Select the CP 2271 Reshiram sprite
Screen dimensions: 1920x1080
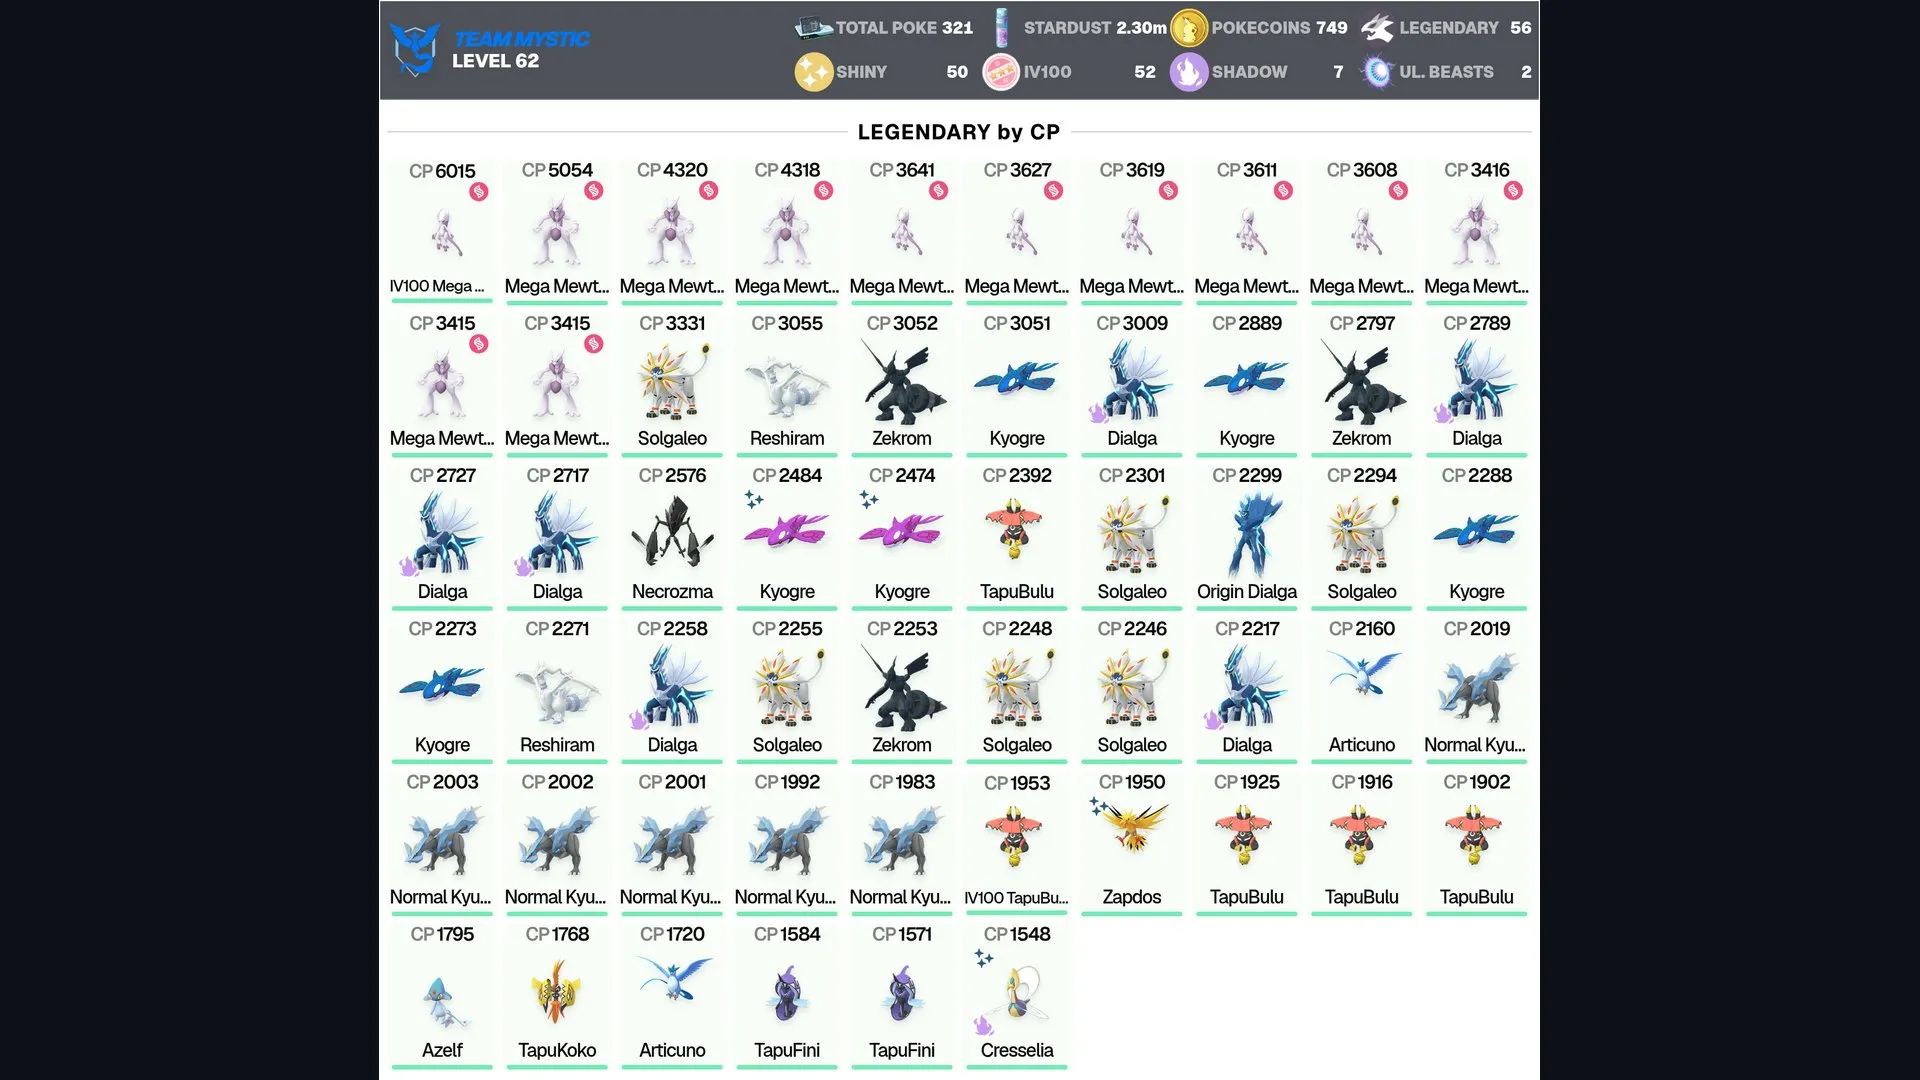pyautogui.click(x=557, y=691)
